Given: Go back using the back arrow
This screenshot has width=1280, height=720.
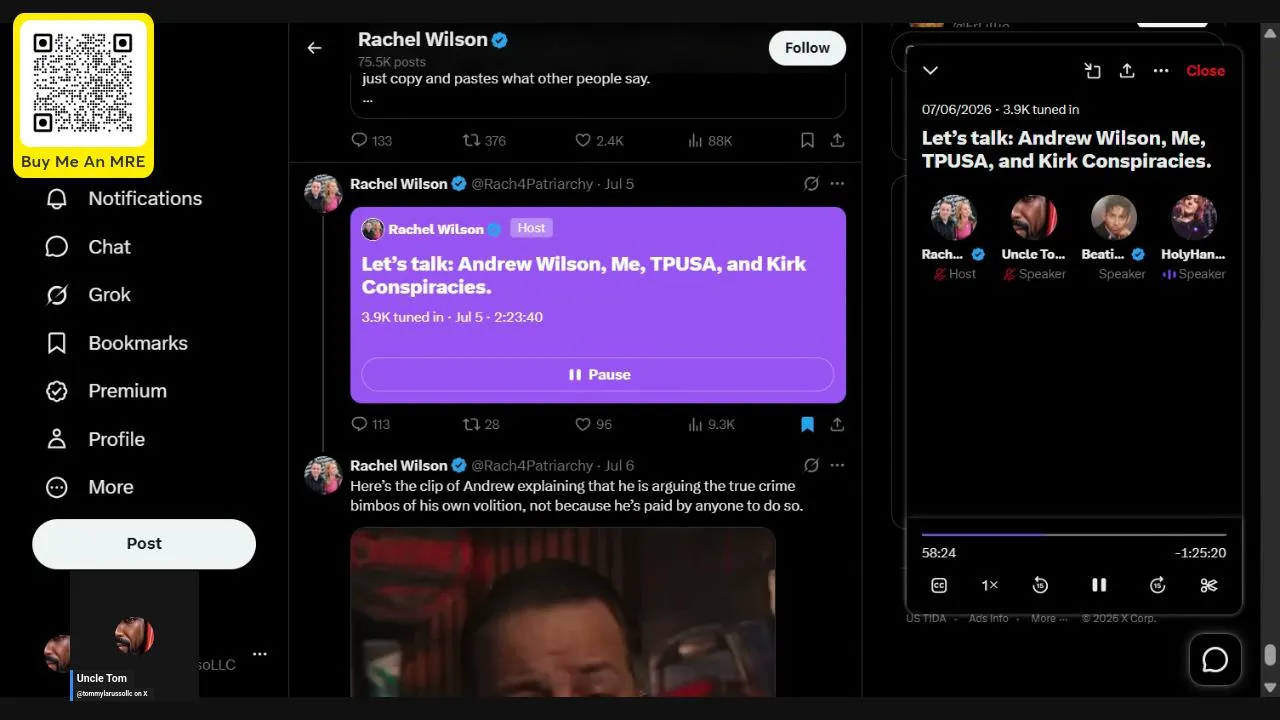Looking at the screenshot, I should 314,48.
